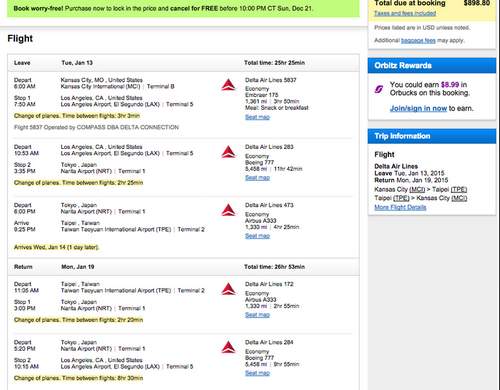Click the Delta logo for flight 172

tap(228, 289)
